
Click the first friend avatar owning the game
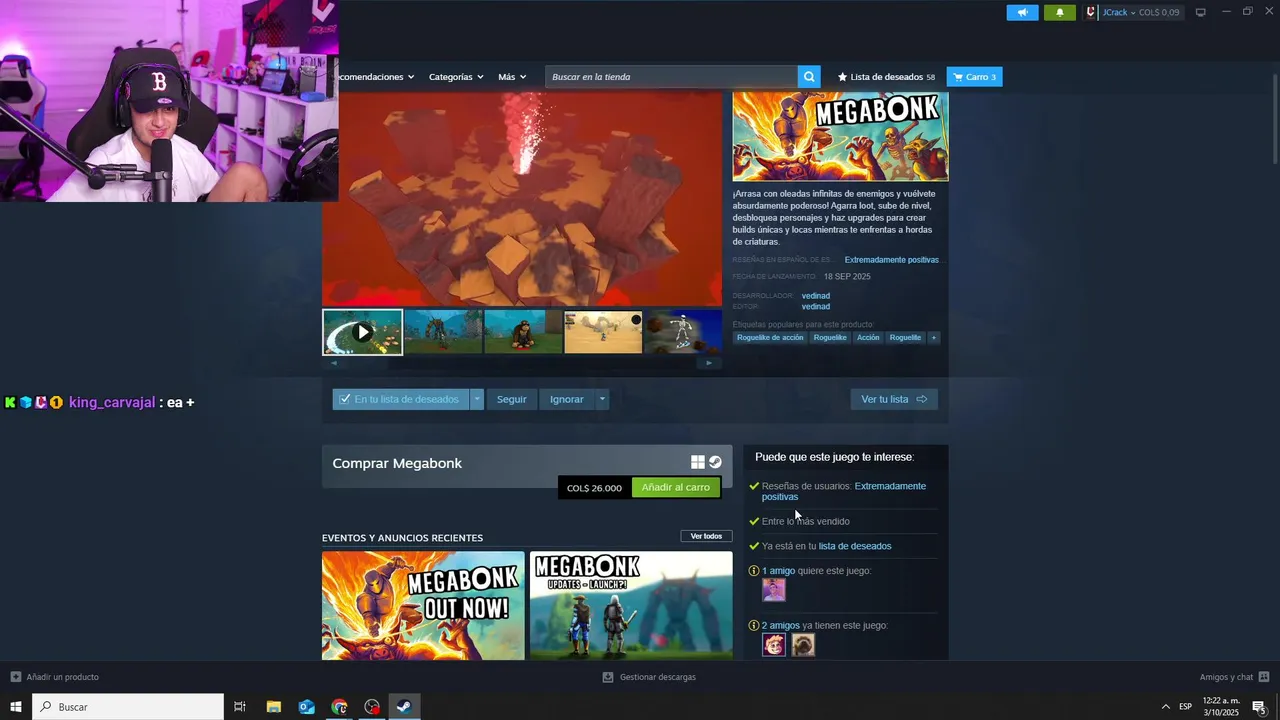tap(774, 645)
